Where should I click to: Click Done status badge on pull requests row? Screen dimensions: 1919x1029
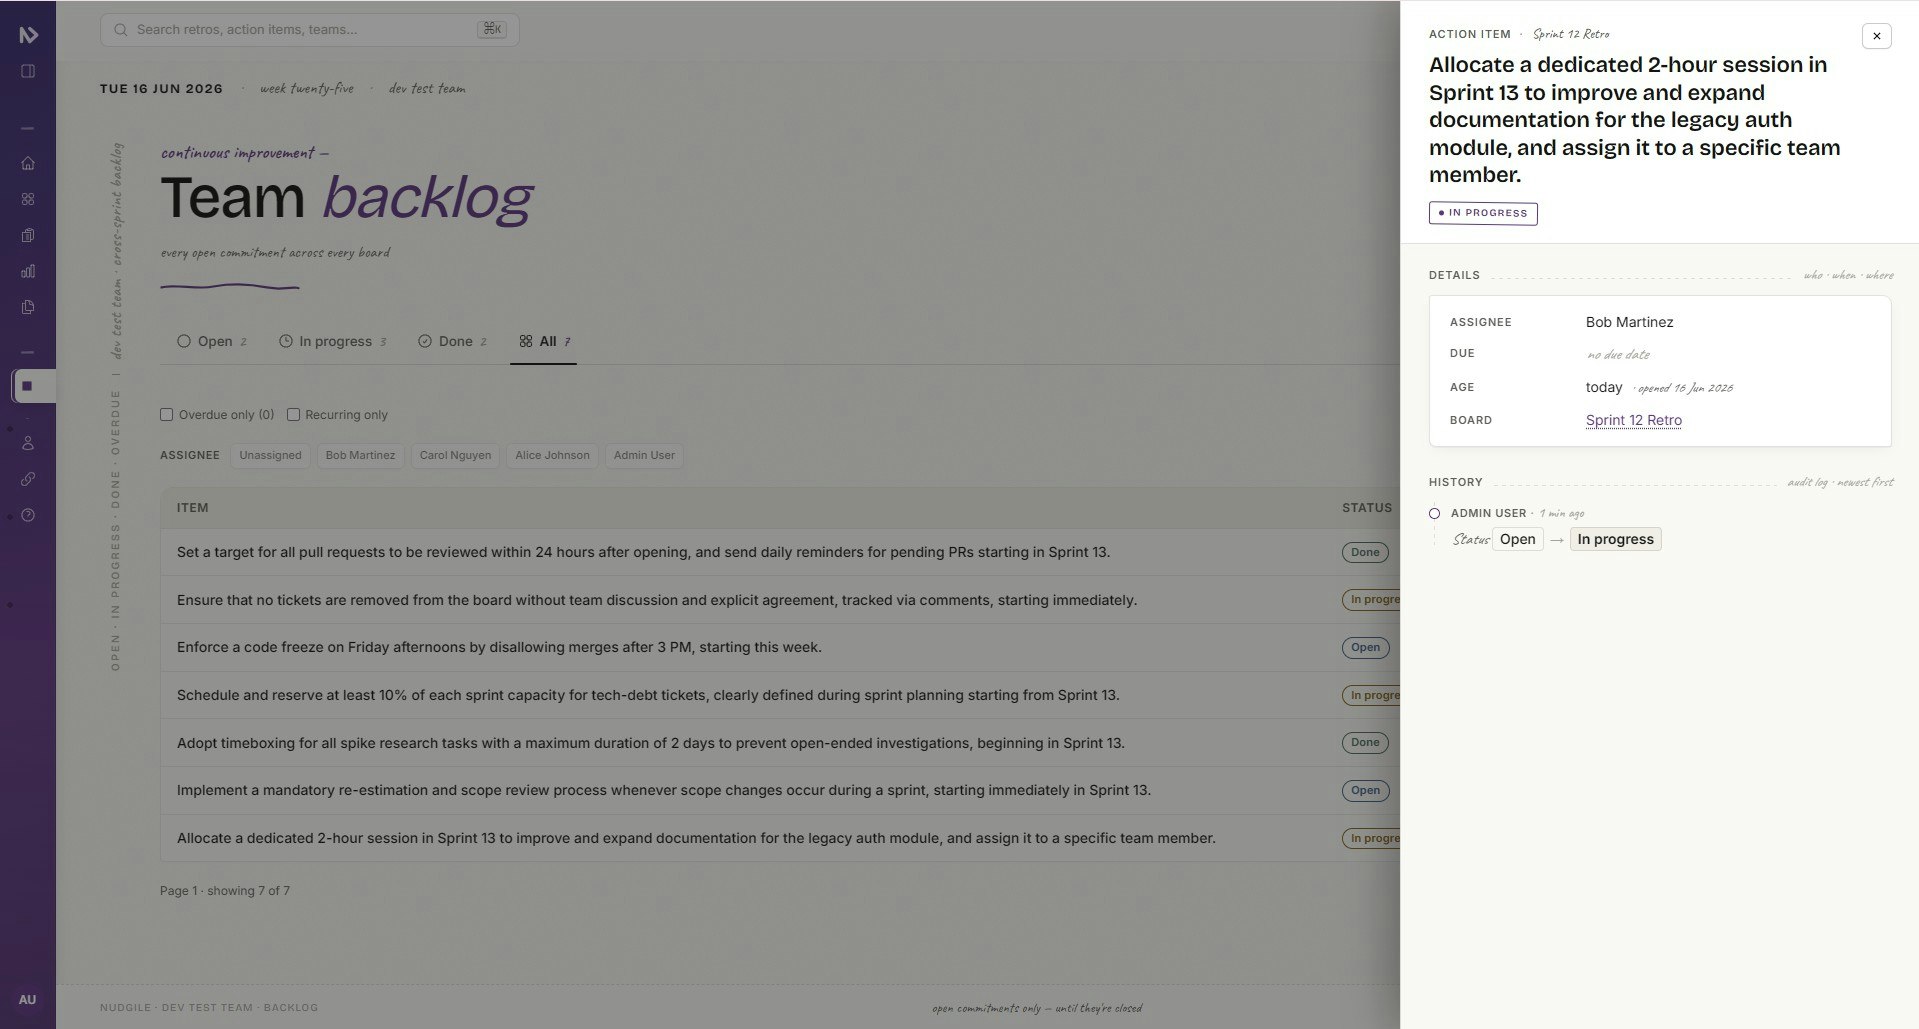click(x=1365, y=552)
